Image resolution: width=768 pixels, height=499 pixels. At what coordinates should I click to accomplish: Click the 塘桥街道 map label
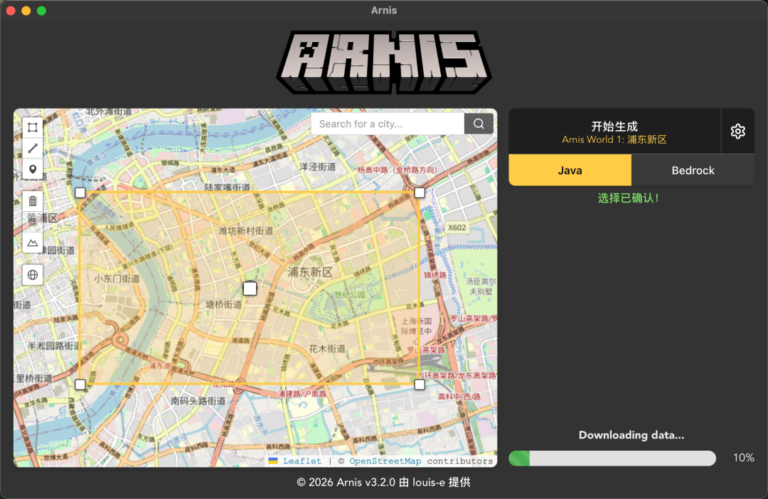coord(223,305)
